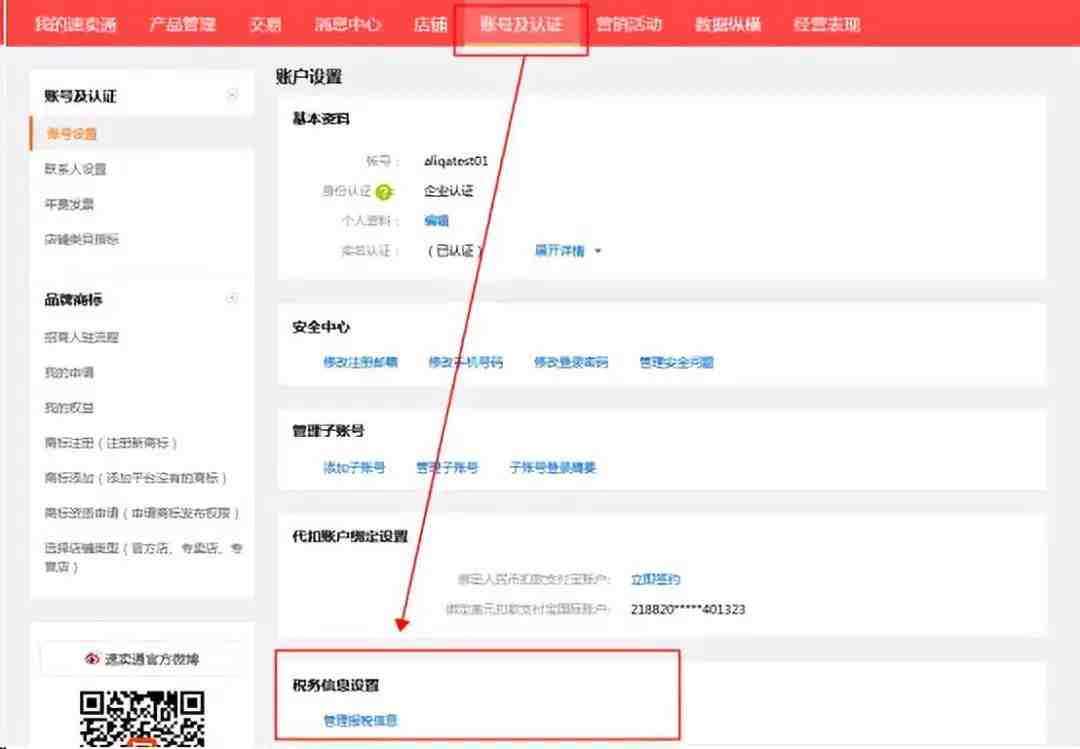Click the 立即签约 link
Image resolution: width=1080 pixels, height=749 pixels.
(655, 579)
